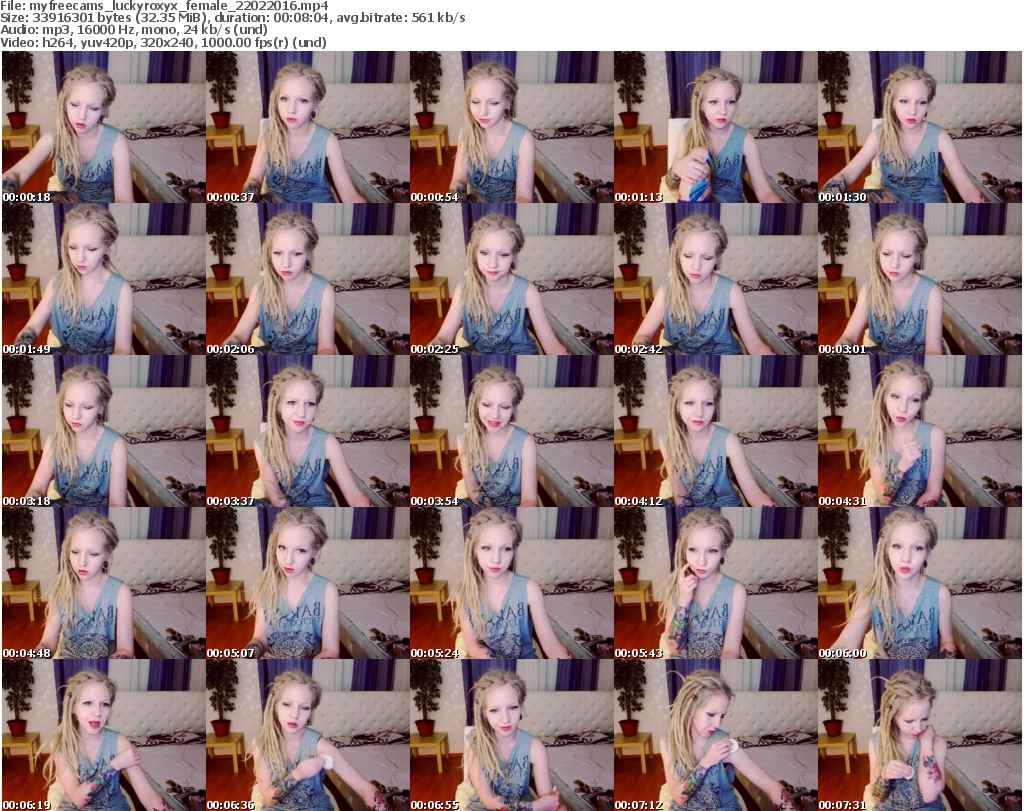Open the frame at timestamp 00:01:49

point(104,279)
